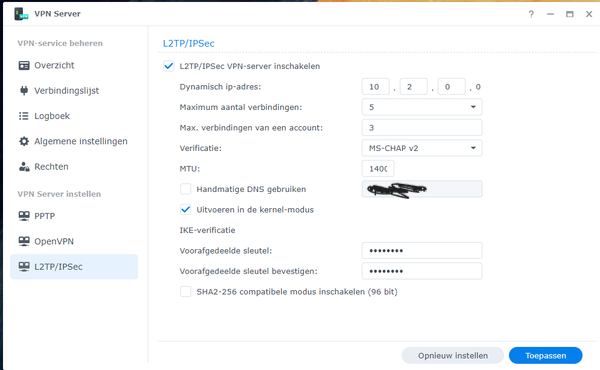
Task: Close the VPN Server window
Action: (x=589, y=14)
